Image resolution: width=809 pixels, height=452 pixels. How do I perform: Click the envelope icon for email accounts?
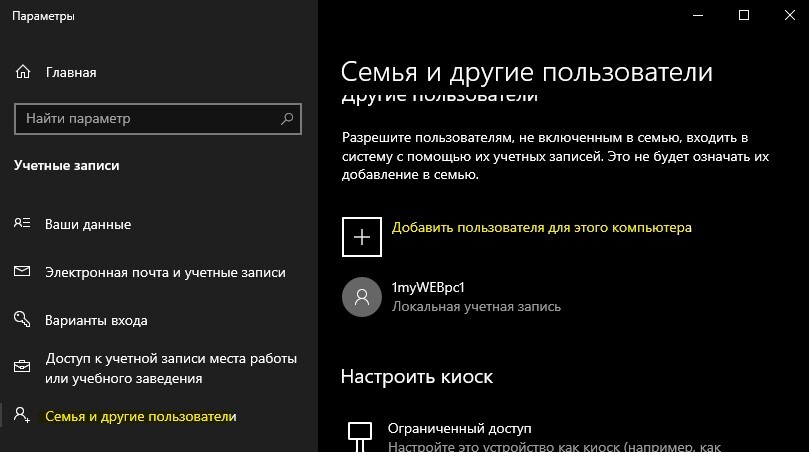point(23,272)
